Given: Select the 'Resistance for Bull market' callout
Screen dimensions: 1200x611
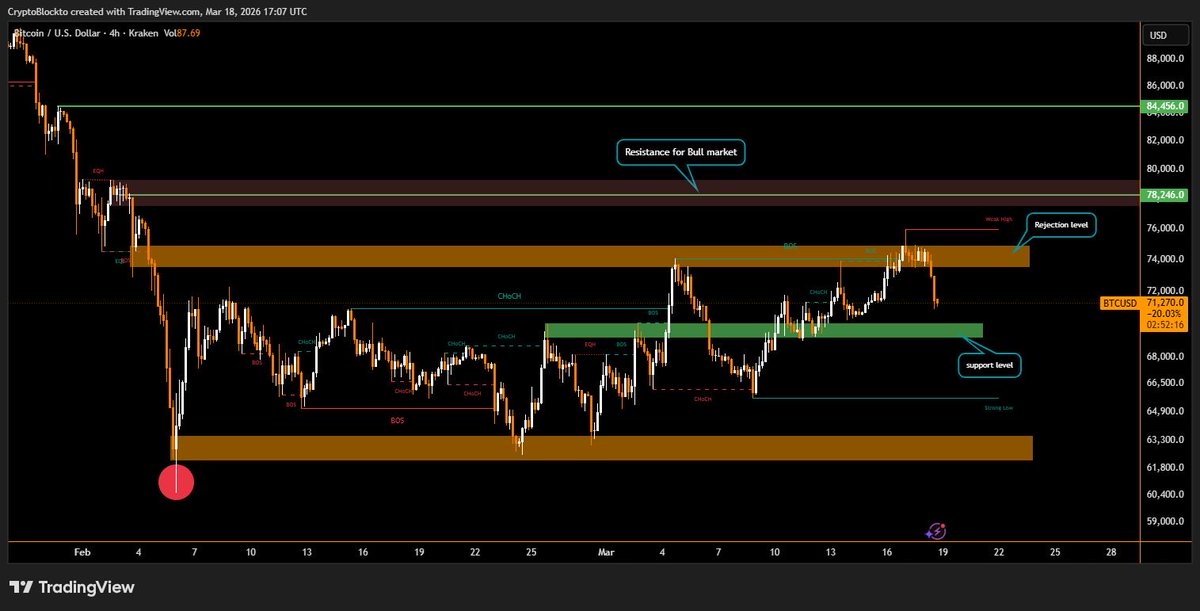Looking at the screenshot, I should 679,153.
